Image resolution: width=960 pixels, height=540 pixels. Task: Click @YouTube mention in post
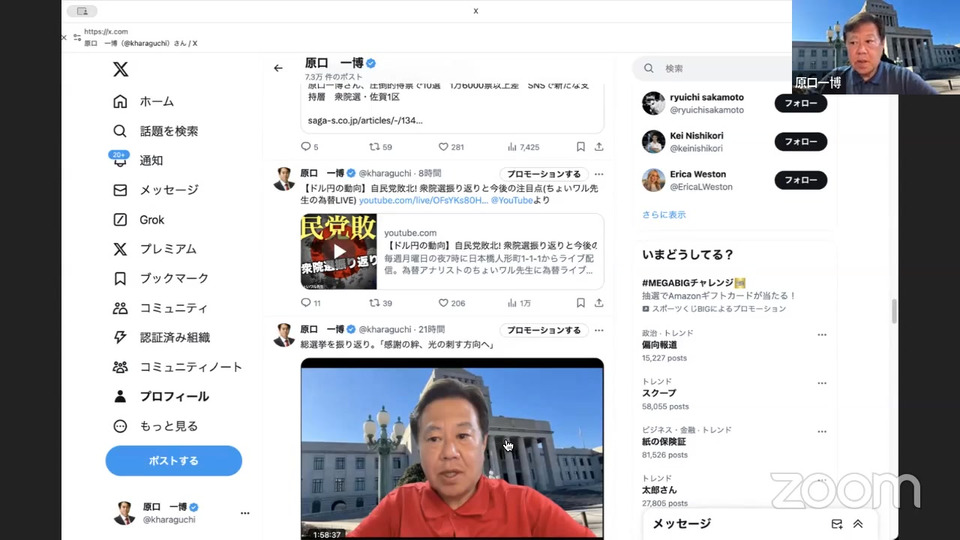point(512,200)
